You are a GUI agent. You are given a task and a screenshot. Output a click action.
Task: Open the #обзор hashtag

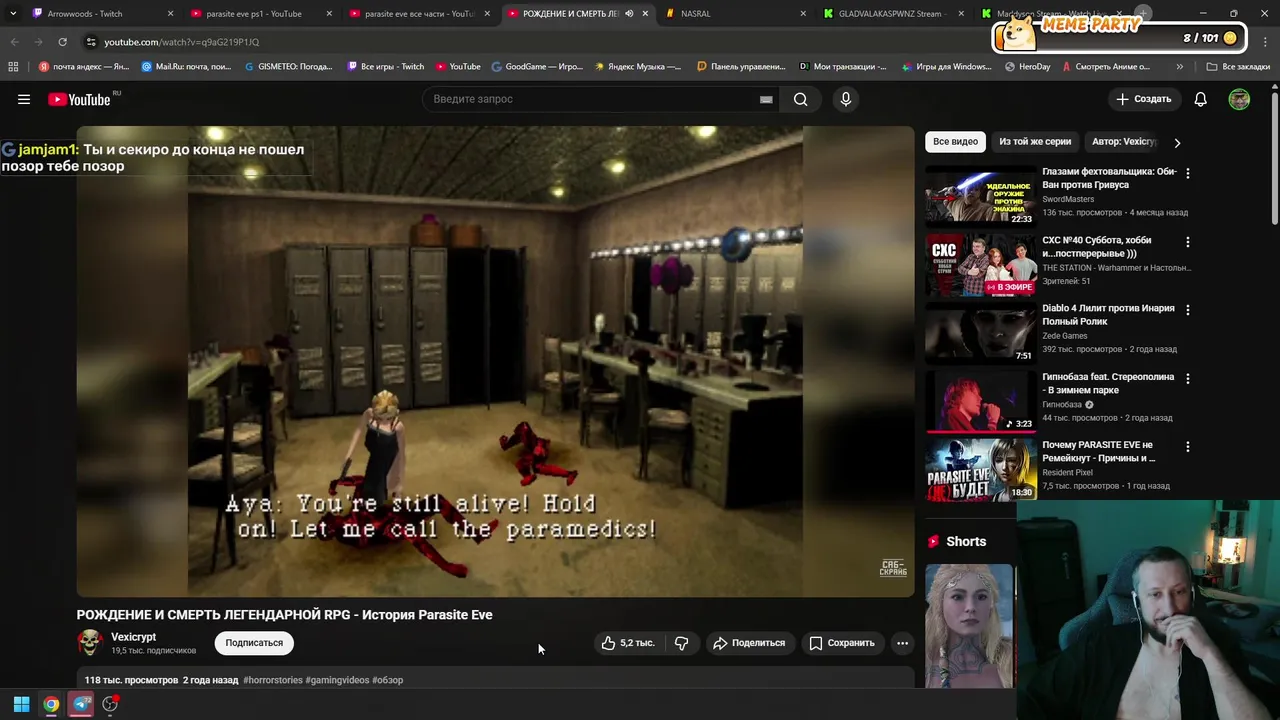(388, 680)
